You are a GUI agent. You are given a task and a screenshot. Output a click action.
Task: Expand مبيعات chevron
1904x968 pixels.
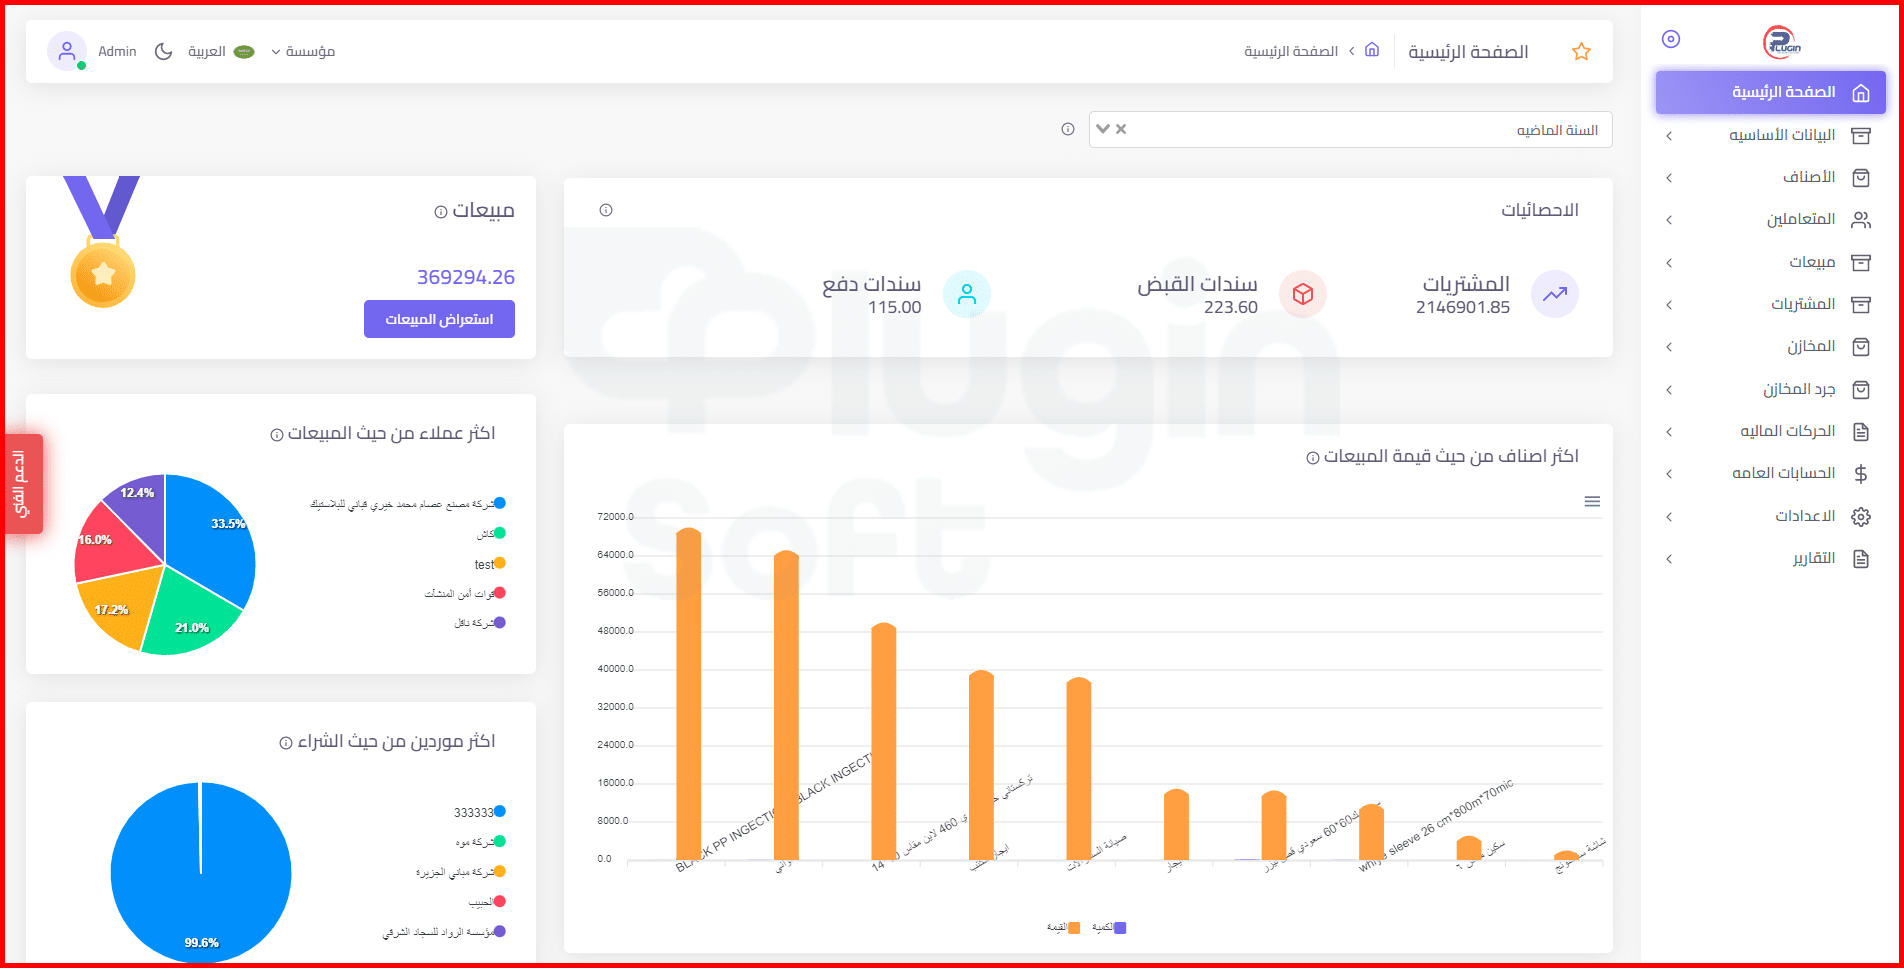tap(1669, 263)
